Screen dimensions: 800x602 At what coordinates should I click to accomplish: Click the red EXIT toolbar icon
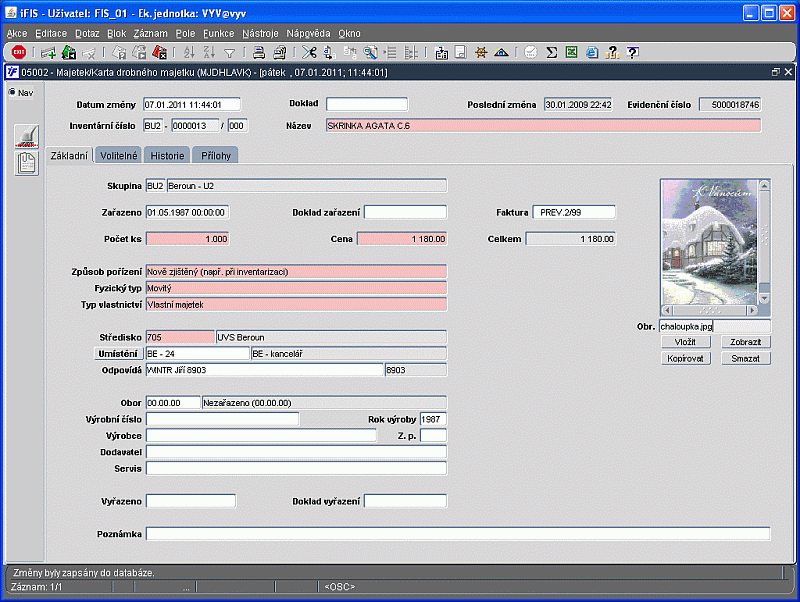[x=19, y=52]
